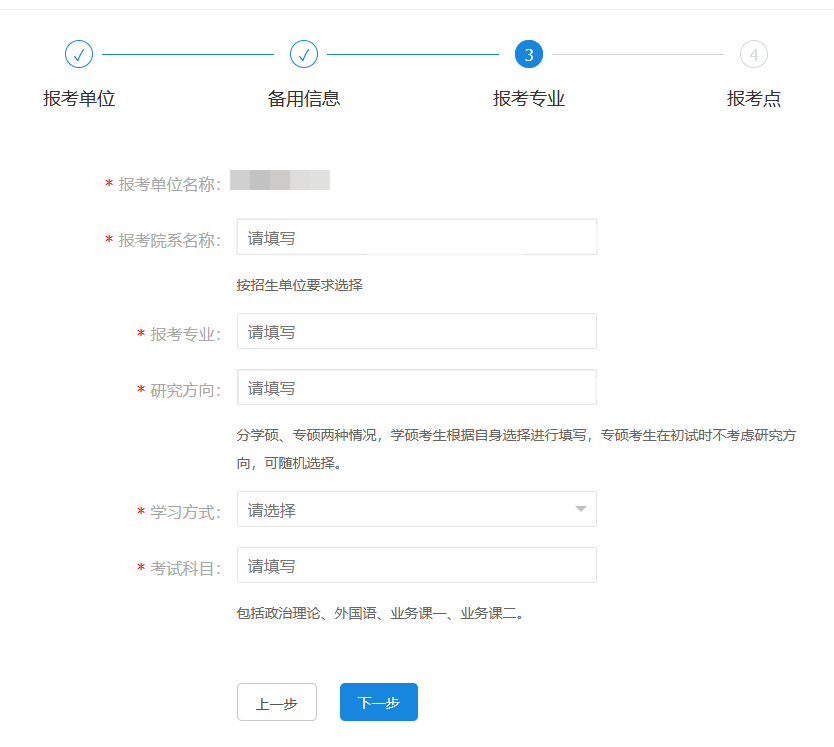
Task: Focus the 研究方向 input box
Action: [x=416, y=388]
